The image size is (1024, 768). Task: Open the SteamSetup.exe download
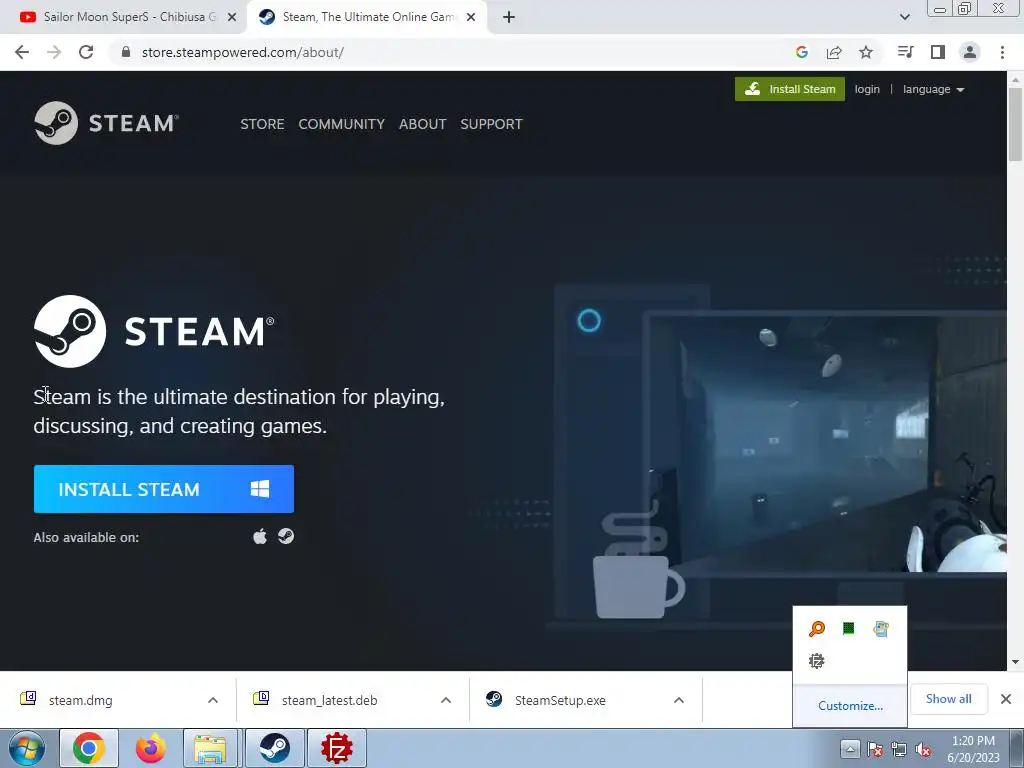pyautogui.click(x=560, y=700)
